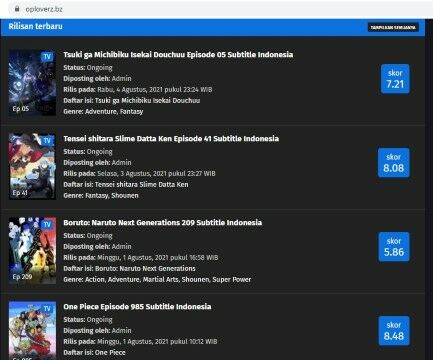The image size is (433, 360).
Task: Click release date Minggu, 1 Agustus 2021 pukul 10:12
Action: [x=157, y=341]
